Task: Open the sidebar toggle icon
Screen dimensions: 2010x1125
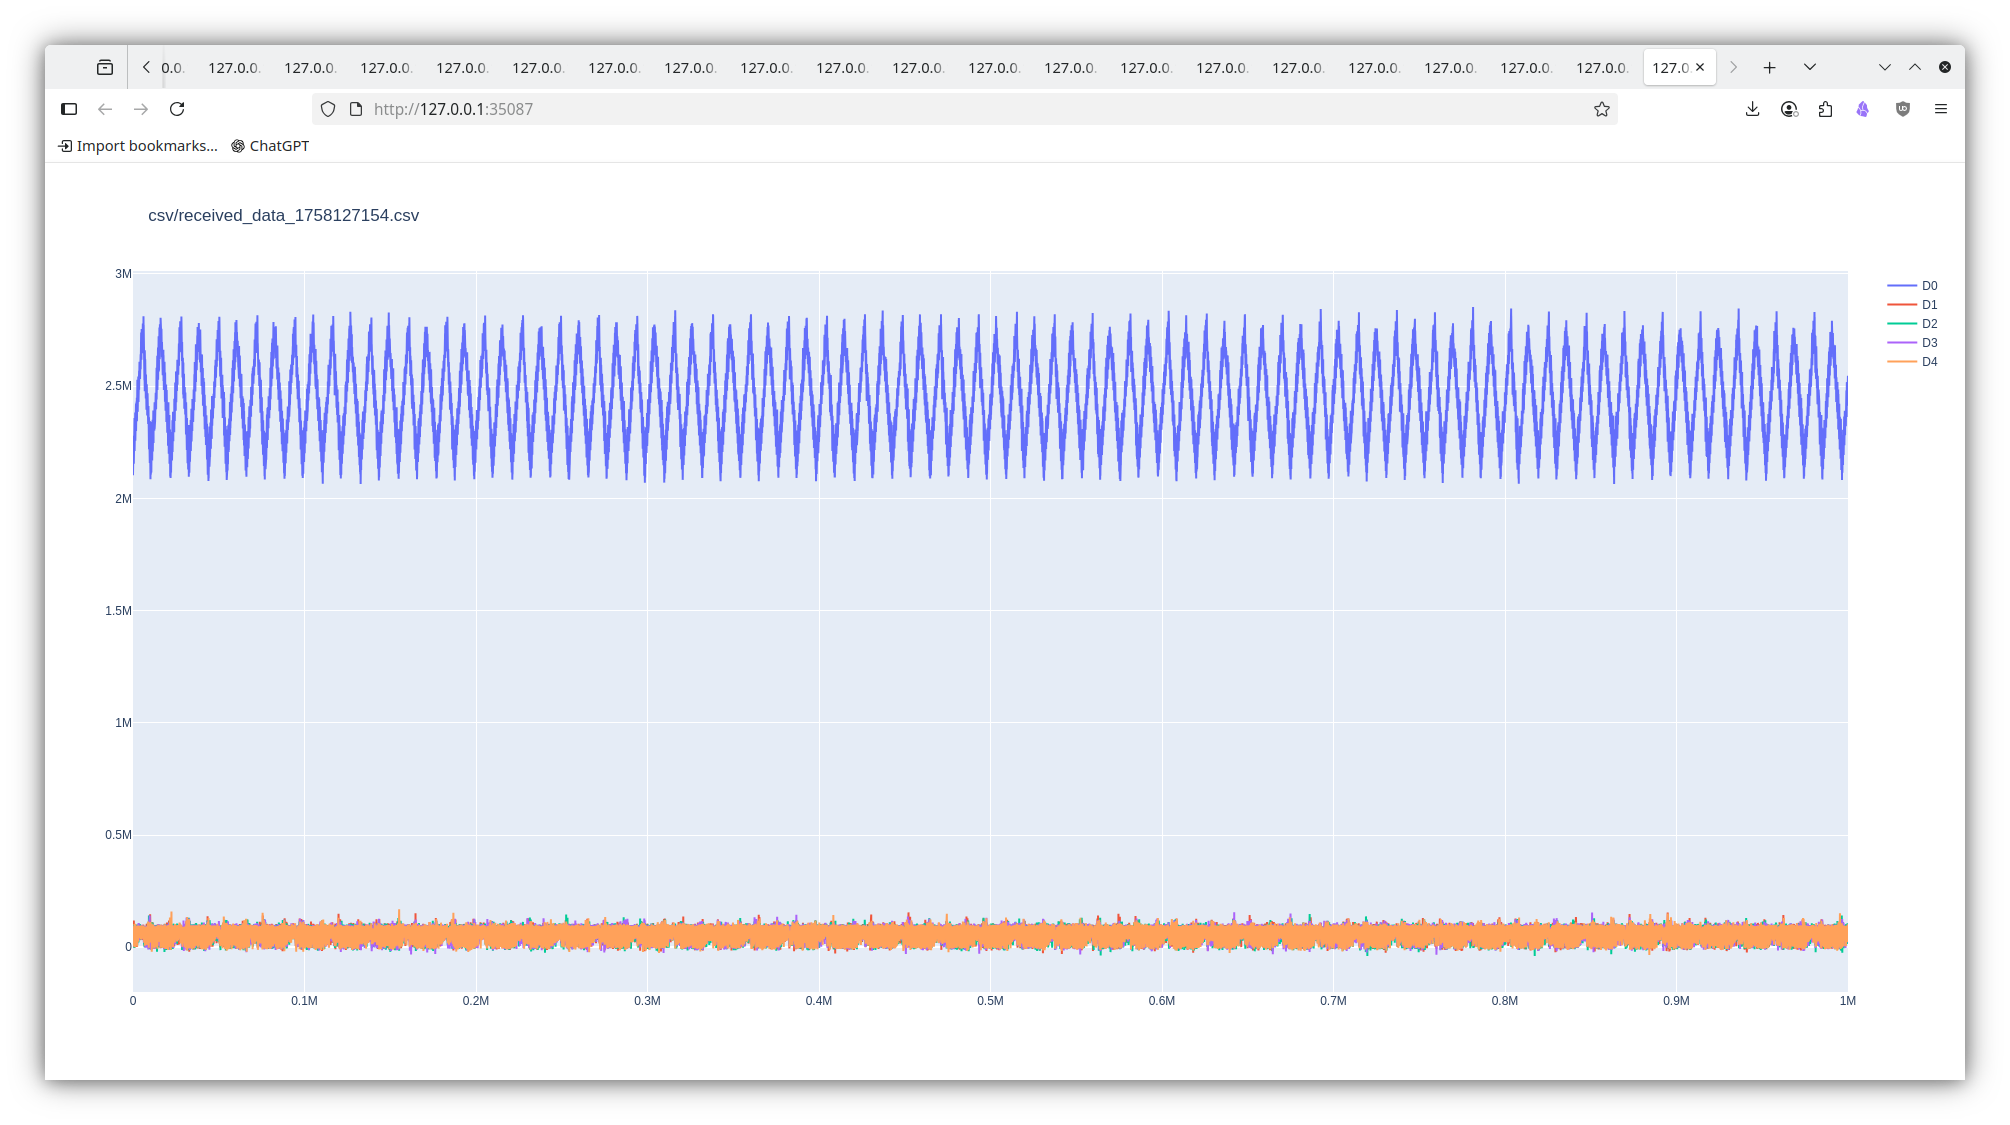Action: [69, 109]
